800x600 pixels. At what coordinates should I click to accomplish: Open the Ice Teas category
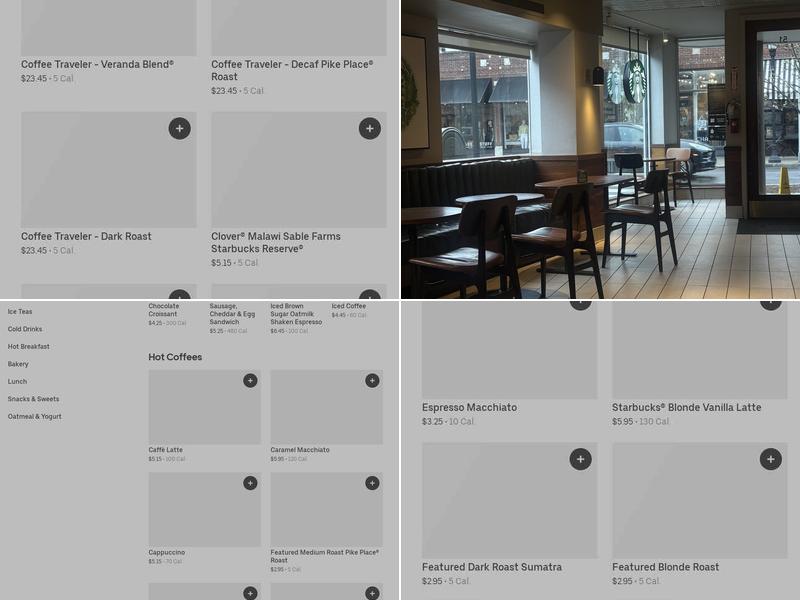tap(20, 312)
